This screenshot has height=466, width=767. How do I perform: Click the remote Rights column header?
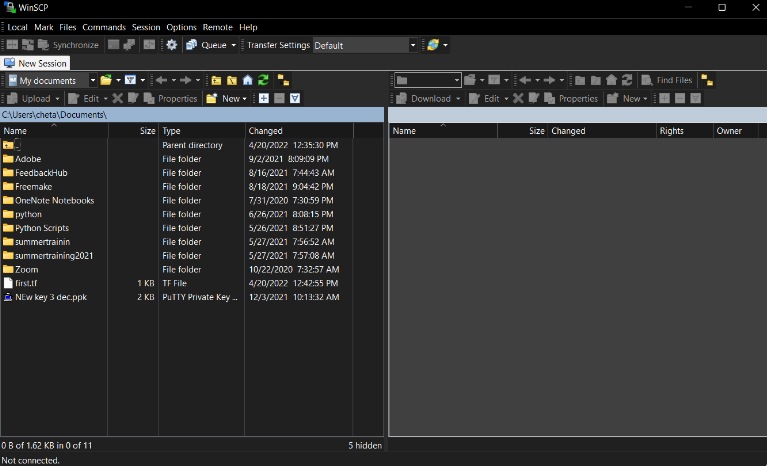click(684, 131)
